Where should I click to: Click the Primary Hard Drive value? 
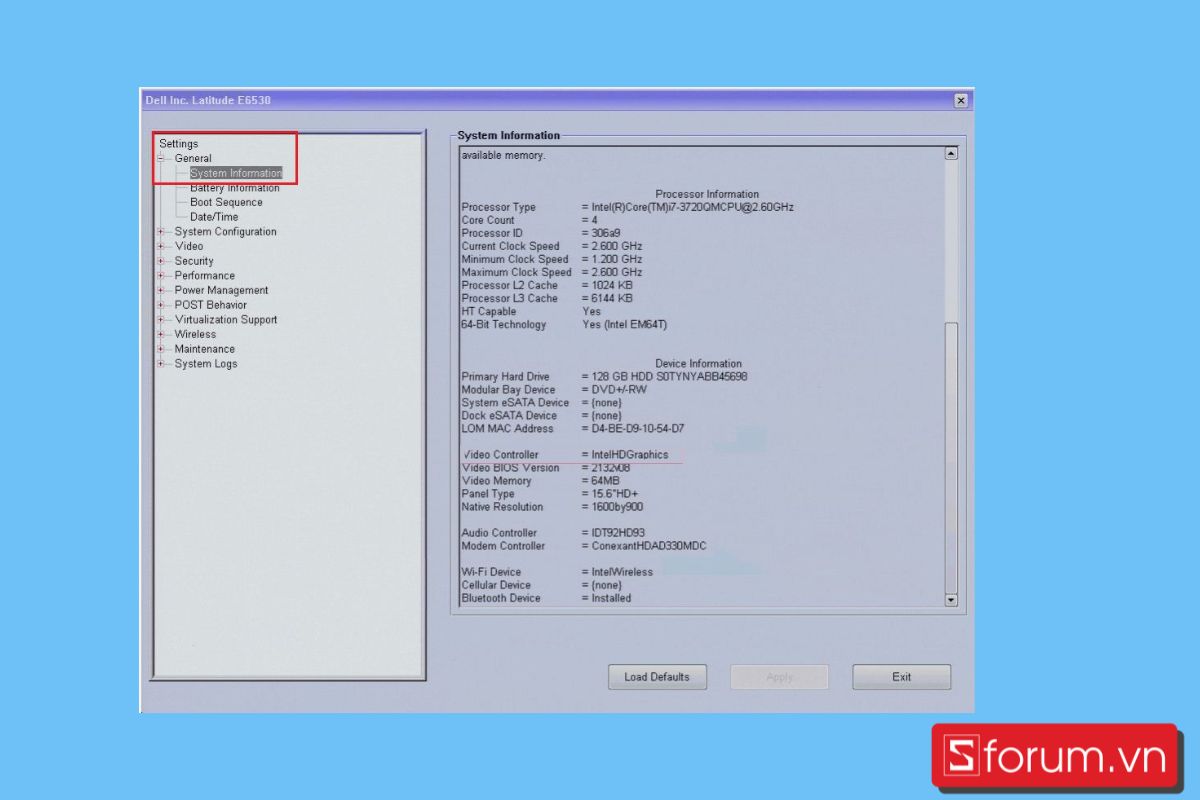coord(669,377)
